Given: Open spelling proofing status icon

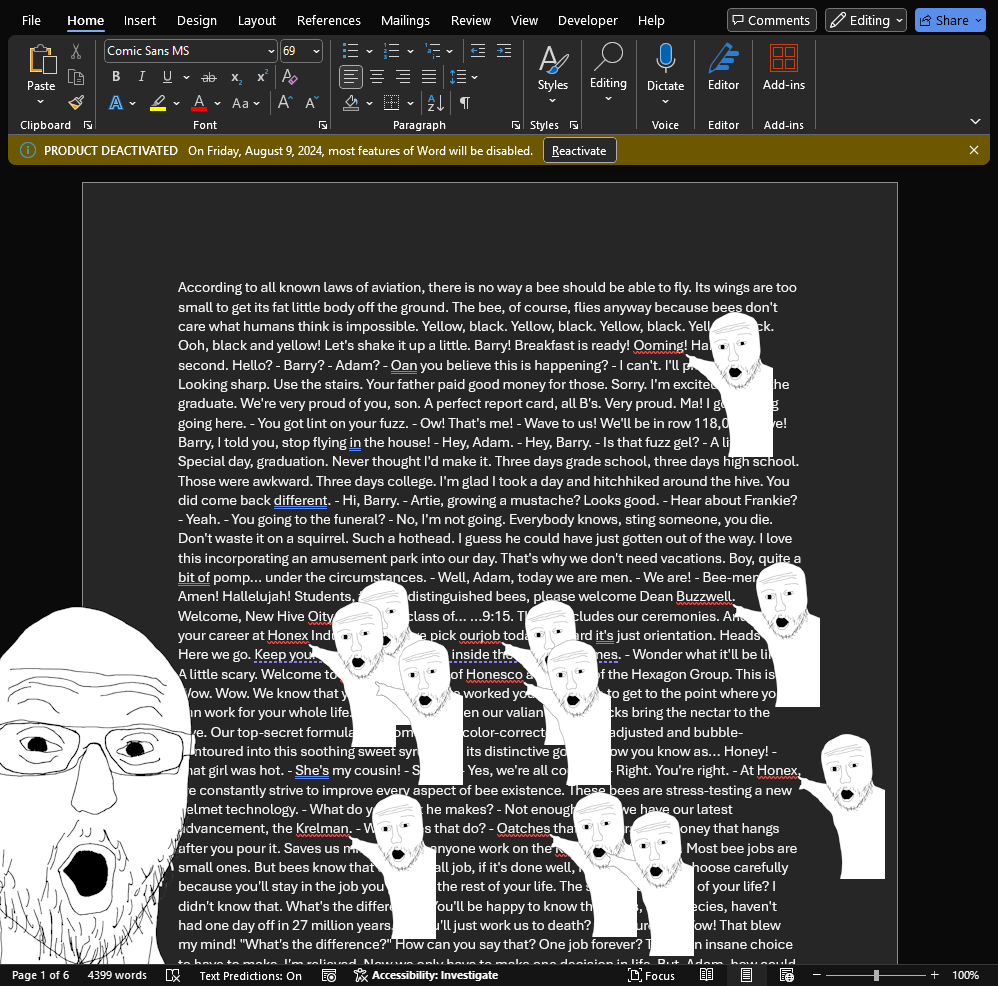Looking at the screenshot, I should click(x=172, y=975).
